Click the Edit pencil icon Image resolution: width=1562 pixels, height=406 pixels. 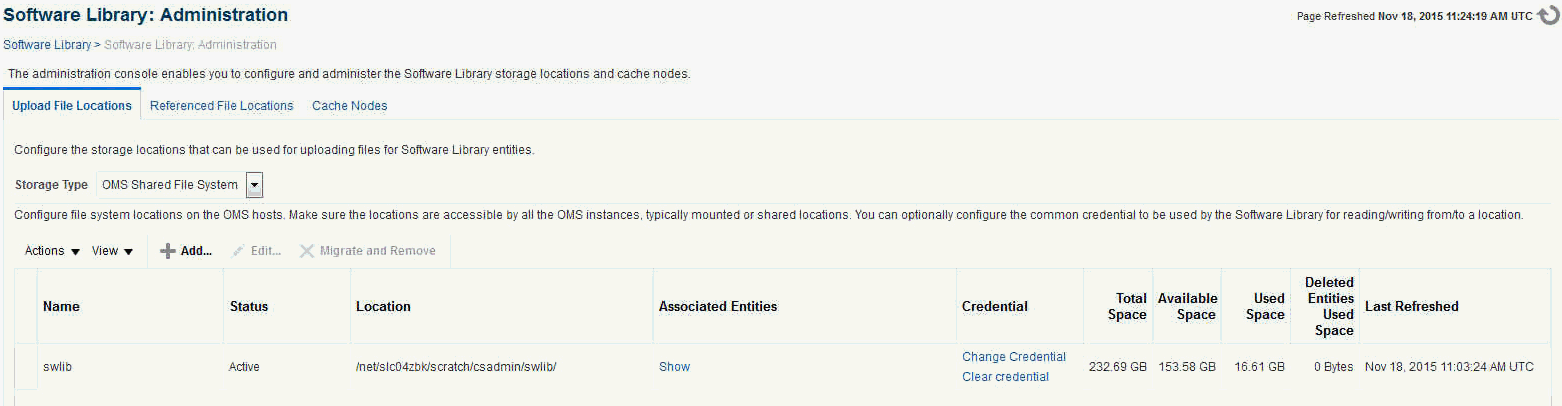click(x=238, y=251)
